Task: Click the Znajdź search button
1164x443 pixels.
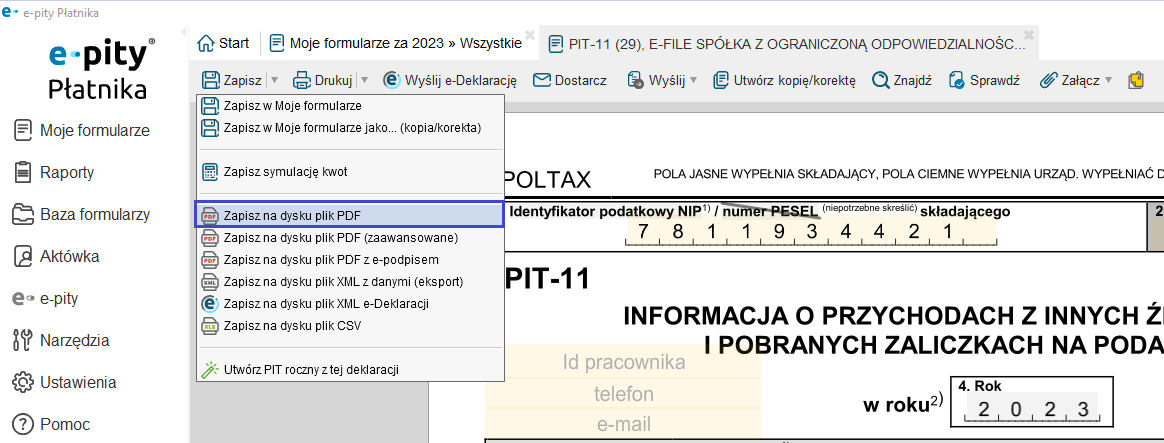Action: pyautogui.click(x=902, y=80)
